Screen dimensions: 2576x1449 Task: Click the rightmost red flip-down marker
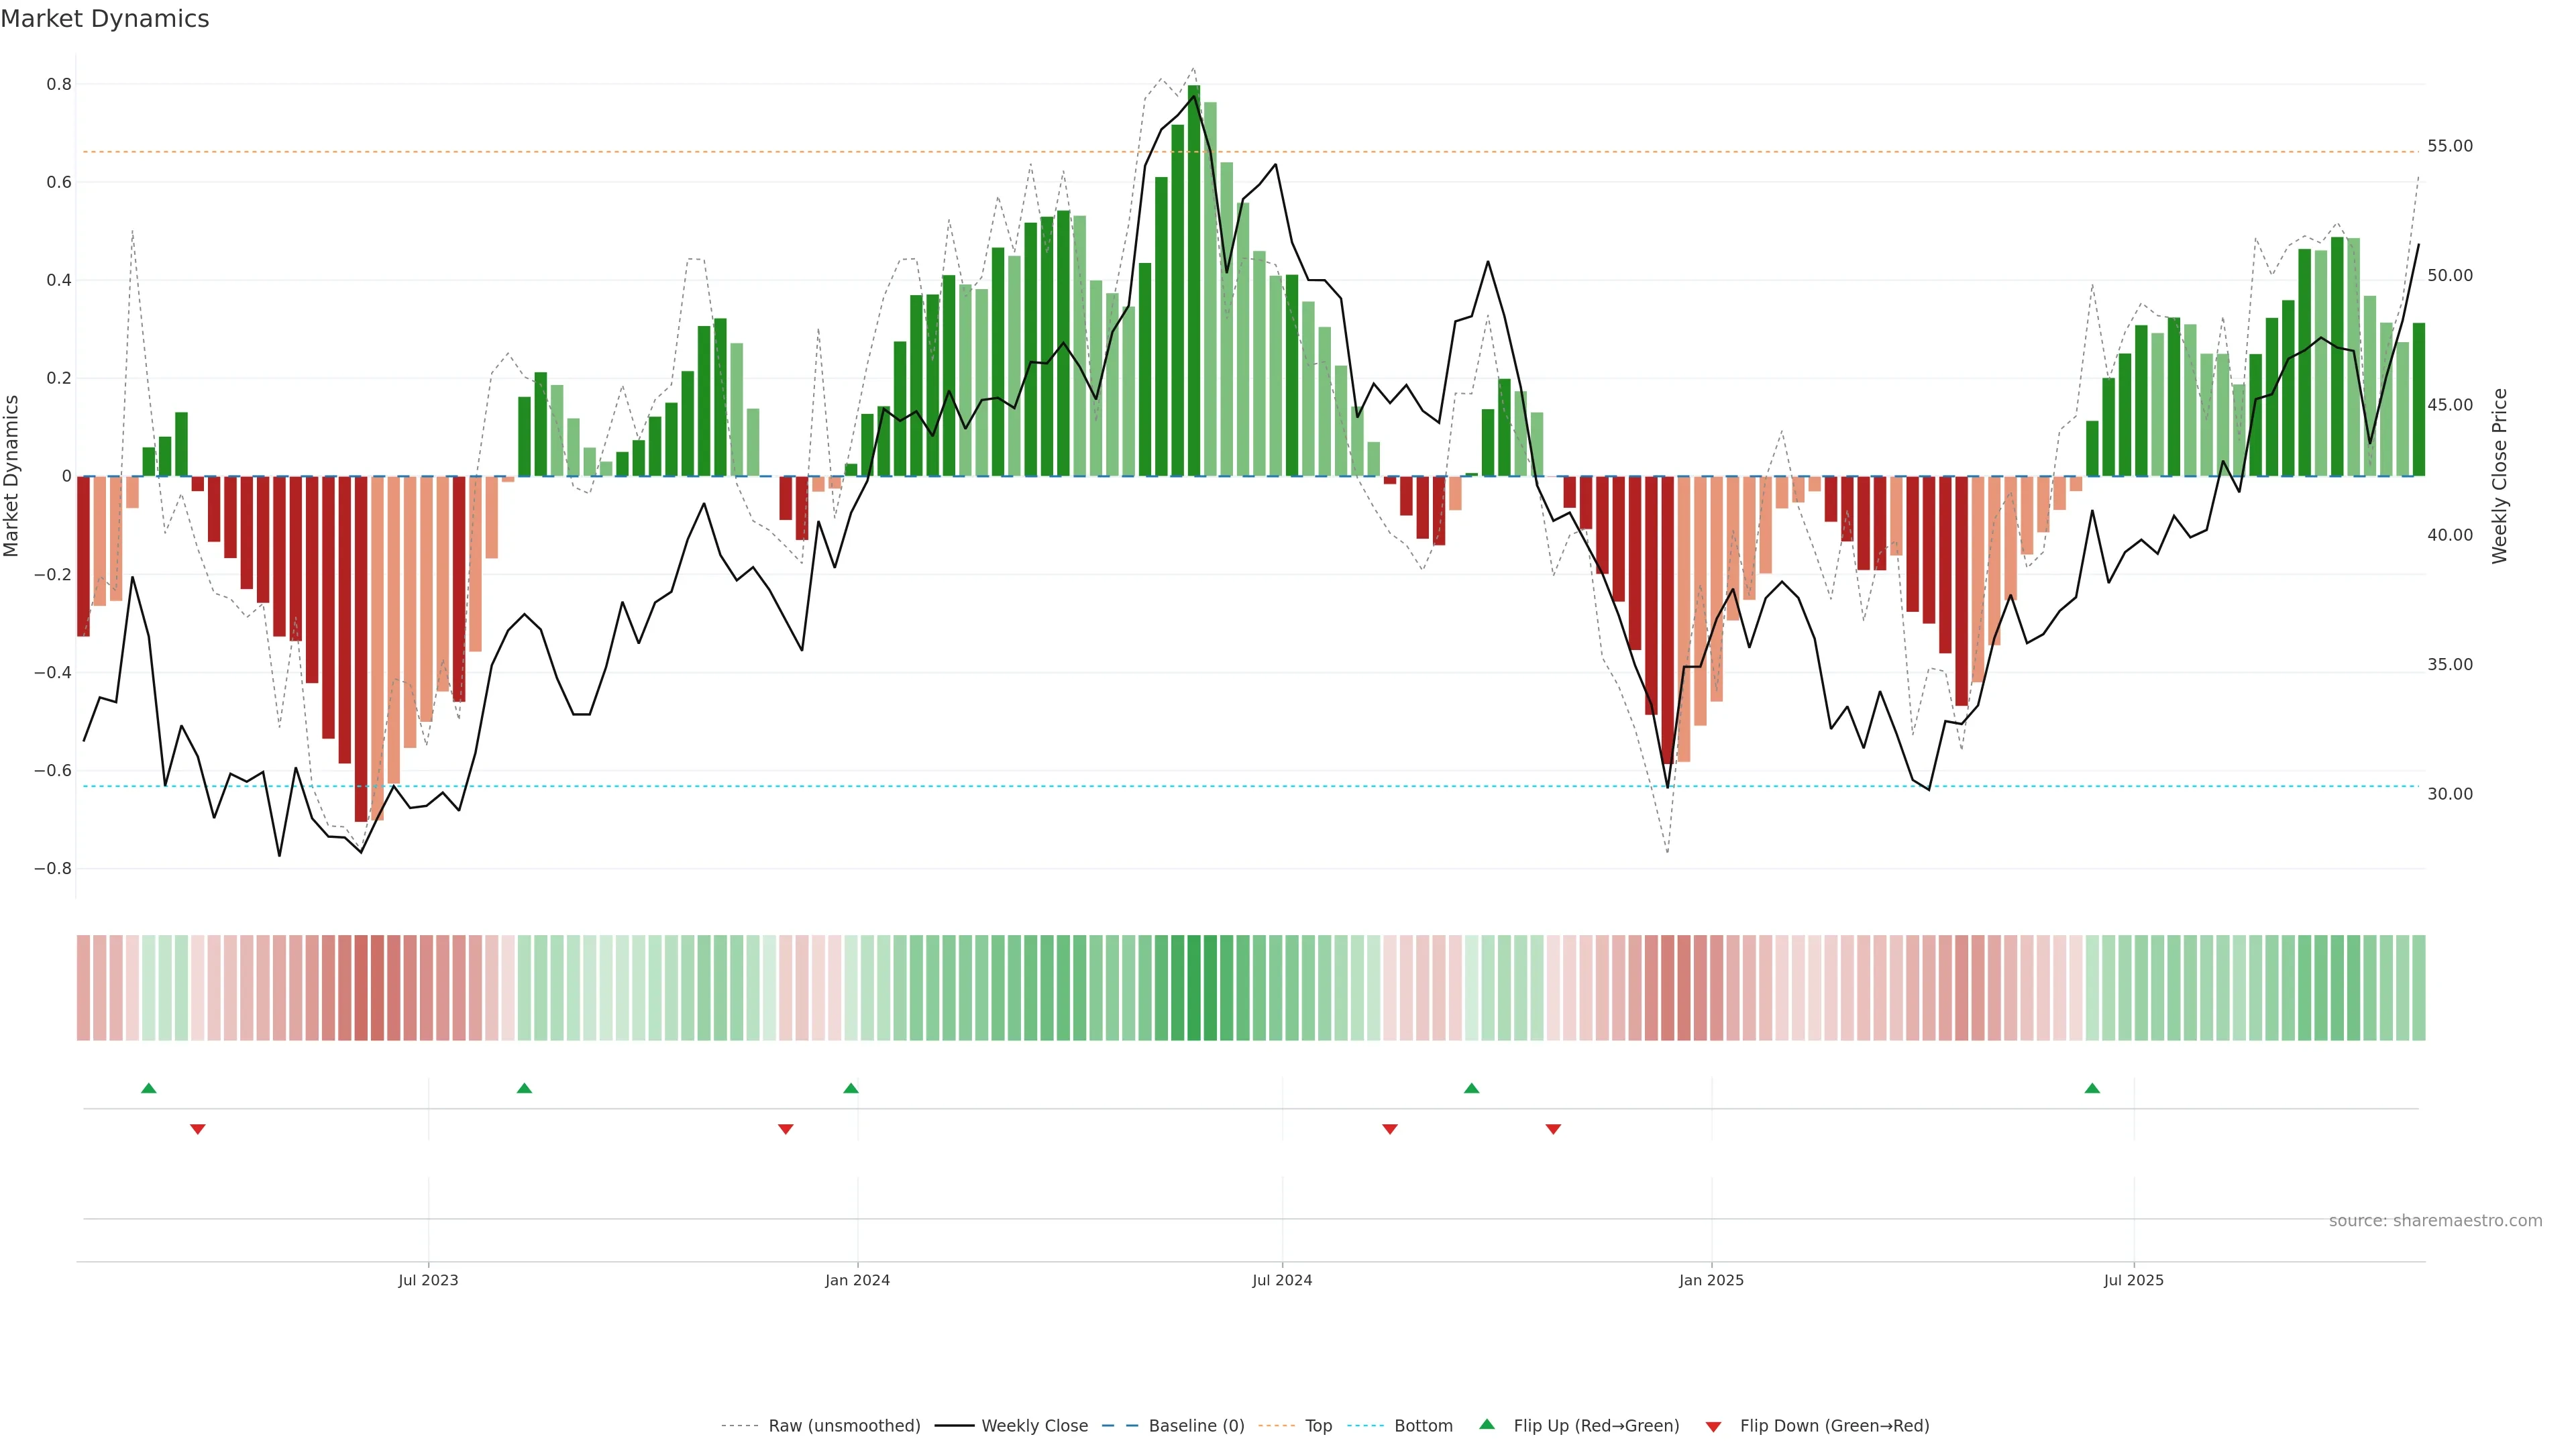click(x=1553, y=1129)
